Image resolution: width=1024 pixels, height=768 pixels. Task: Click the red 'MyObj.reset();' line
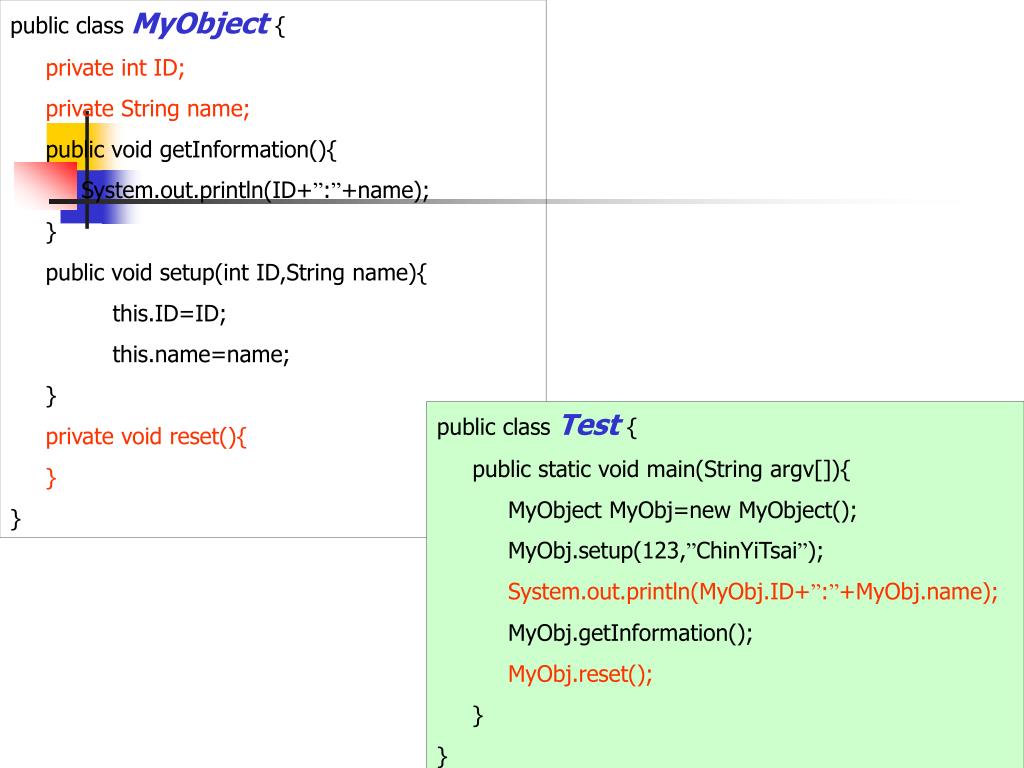tap(580, 673)
